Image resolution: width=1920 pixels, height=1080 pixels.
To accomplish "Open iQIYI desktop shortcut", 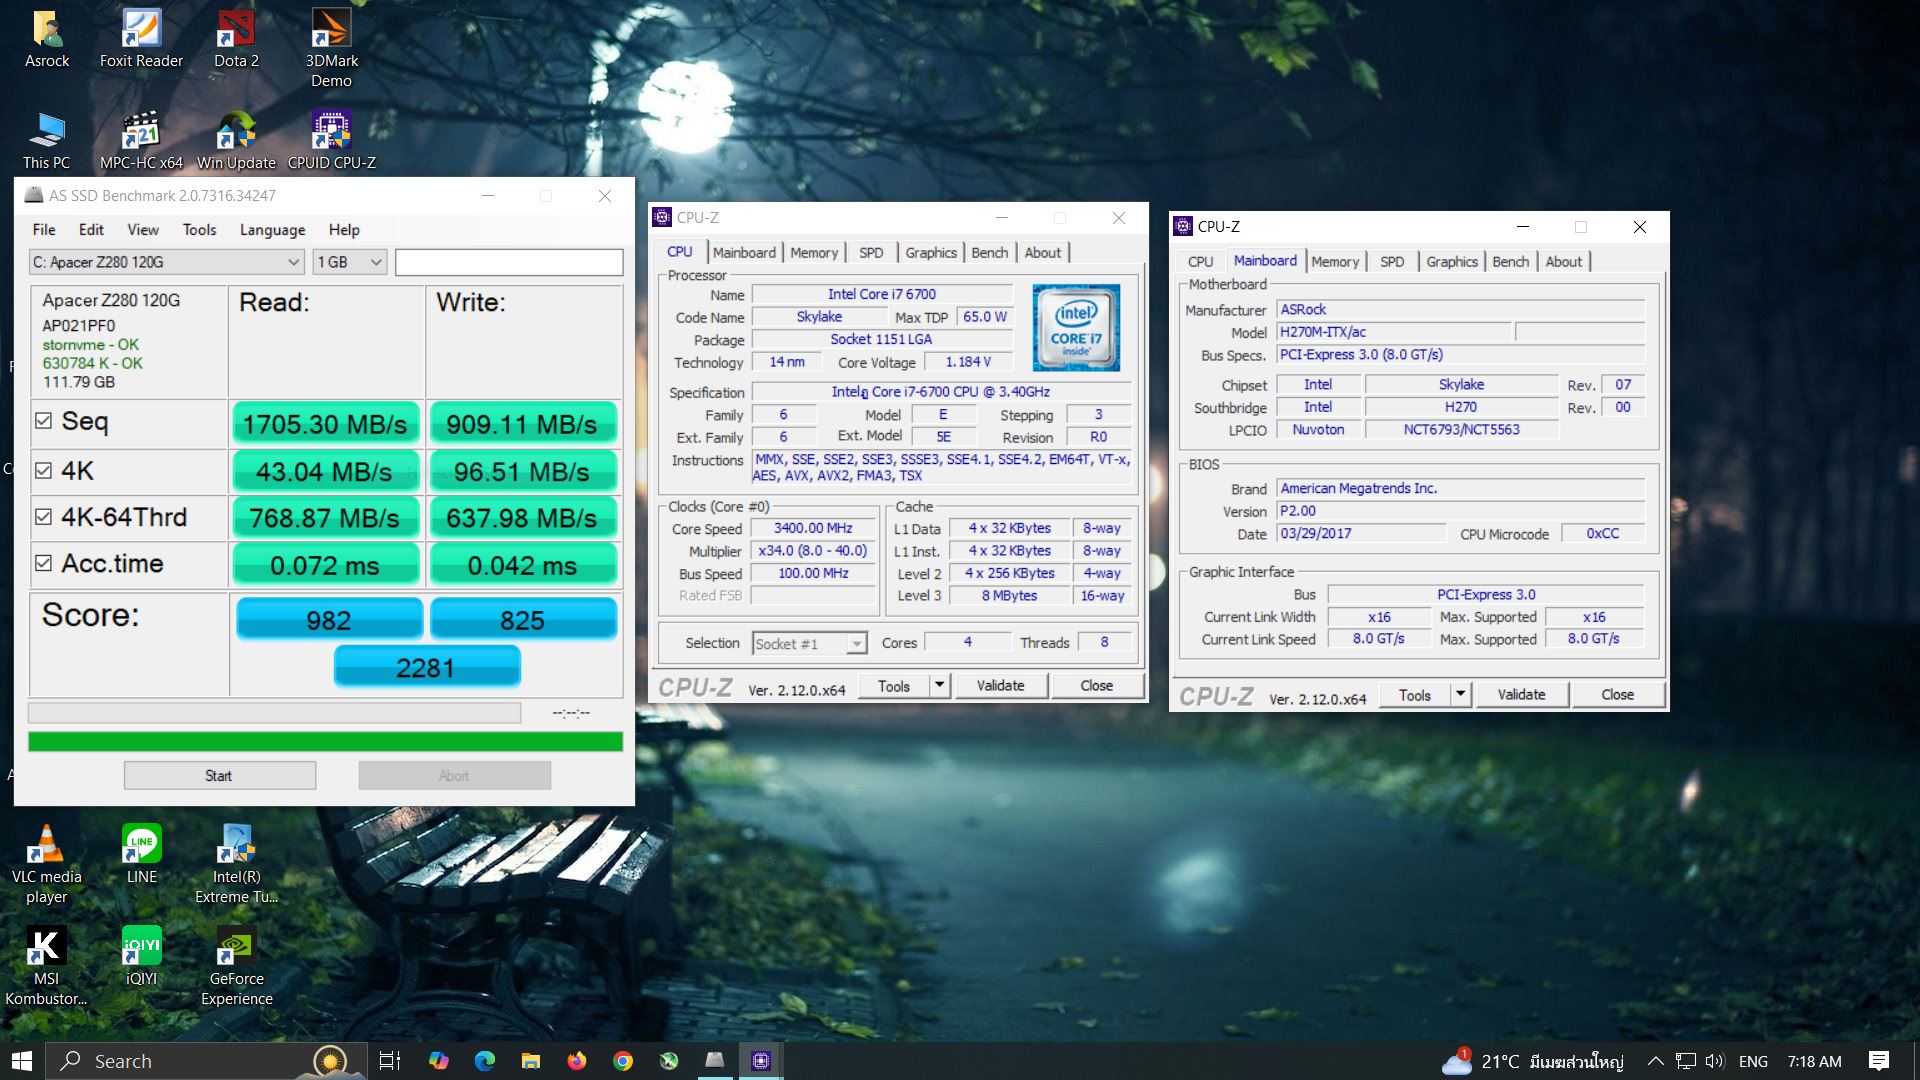I will [x=141, y=956].
